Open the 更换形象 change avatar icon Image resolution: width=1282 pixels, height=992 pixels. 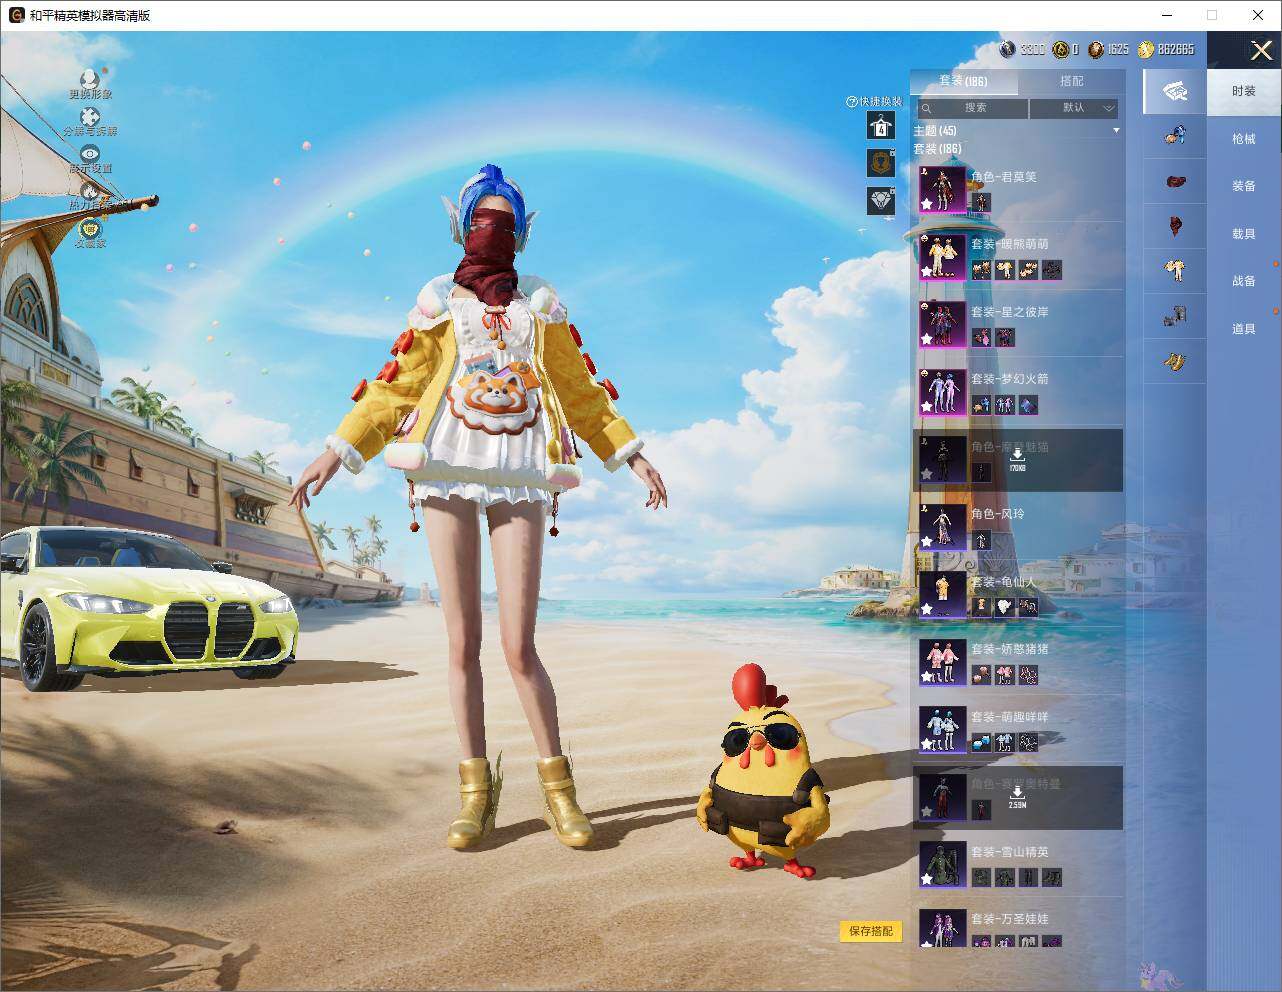coord(90,79)
